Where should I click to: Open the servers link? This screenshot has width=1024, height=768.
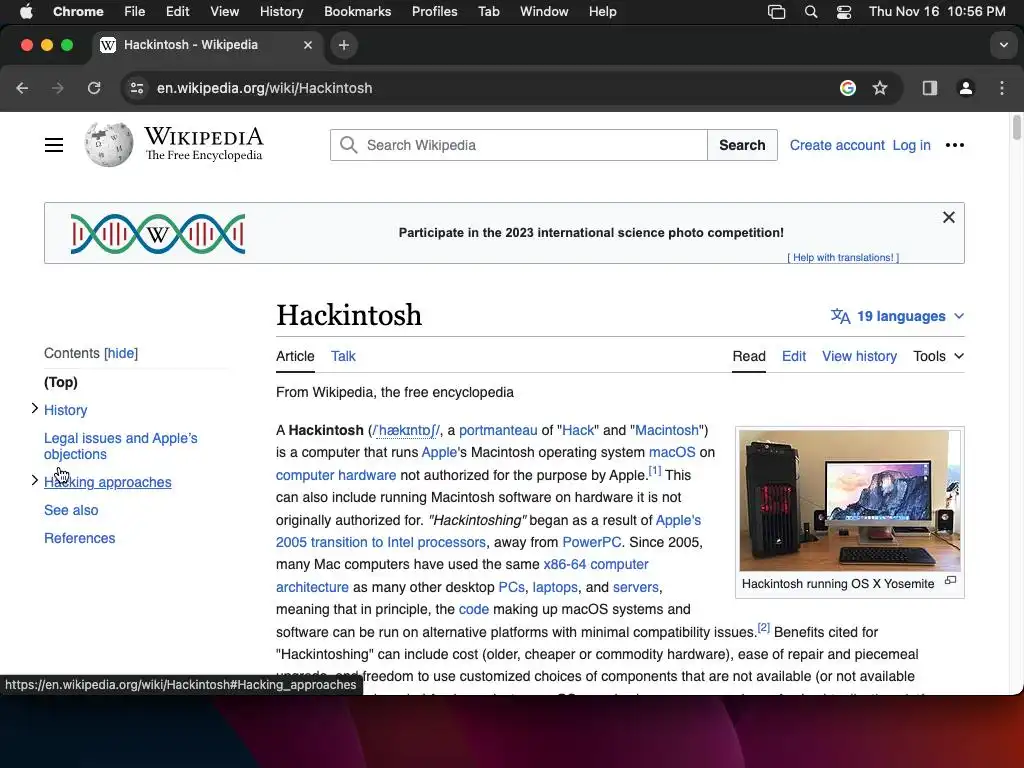coord(635,587)
